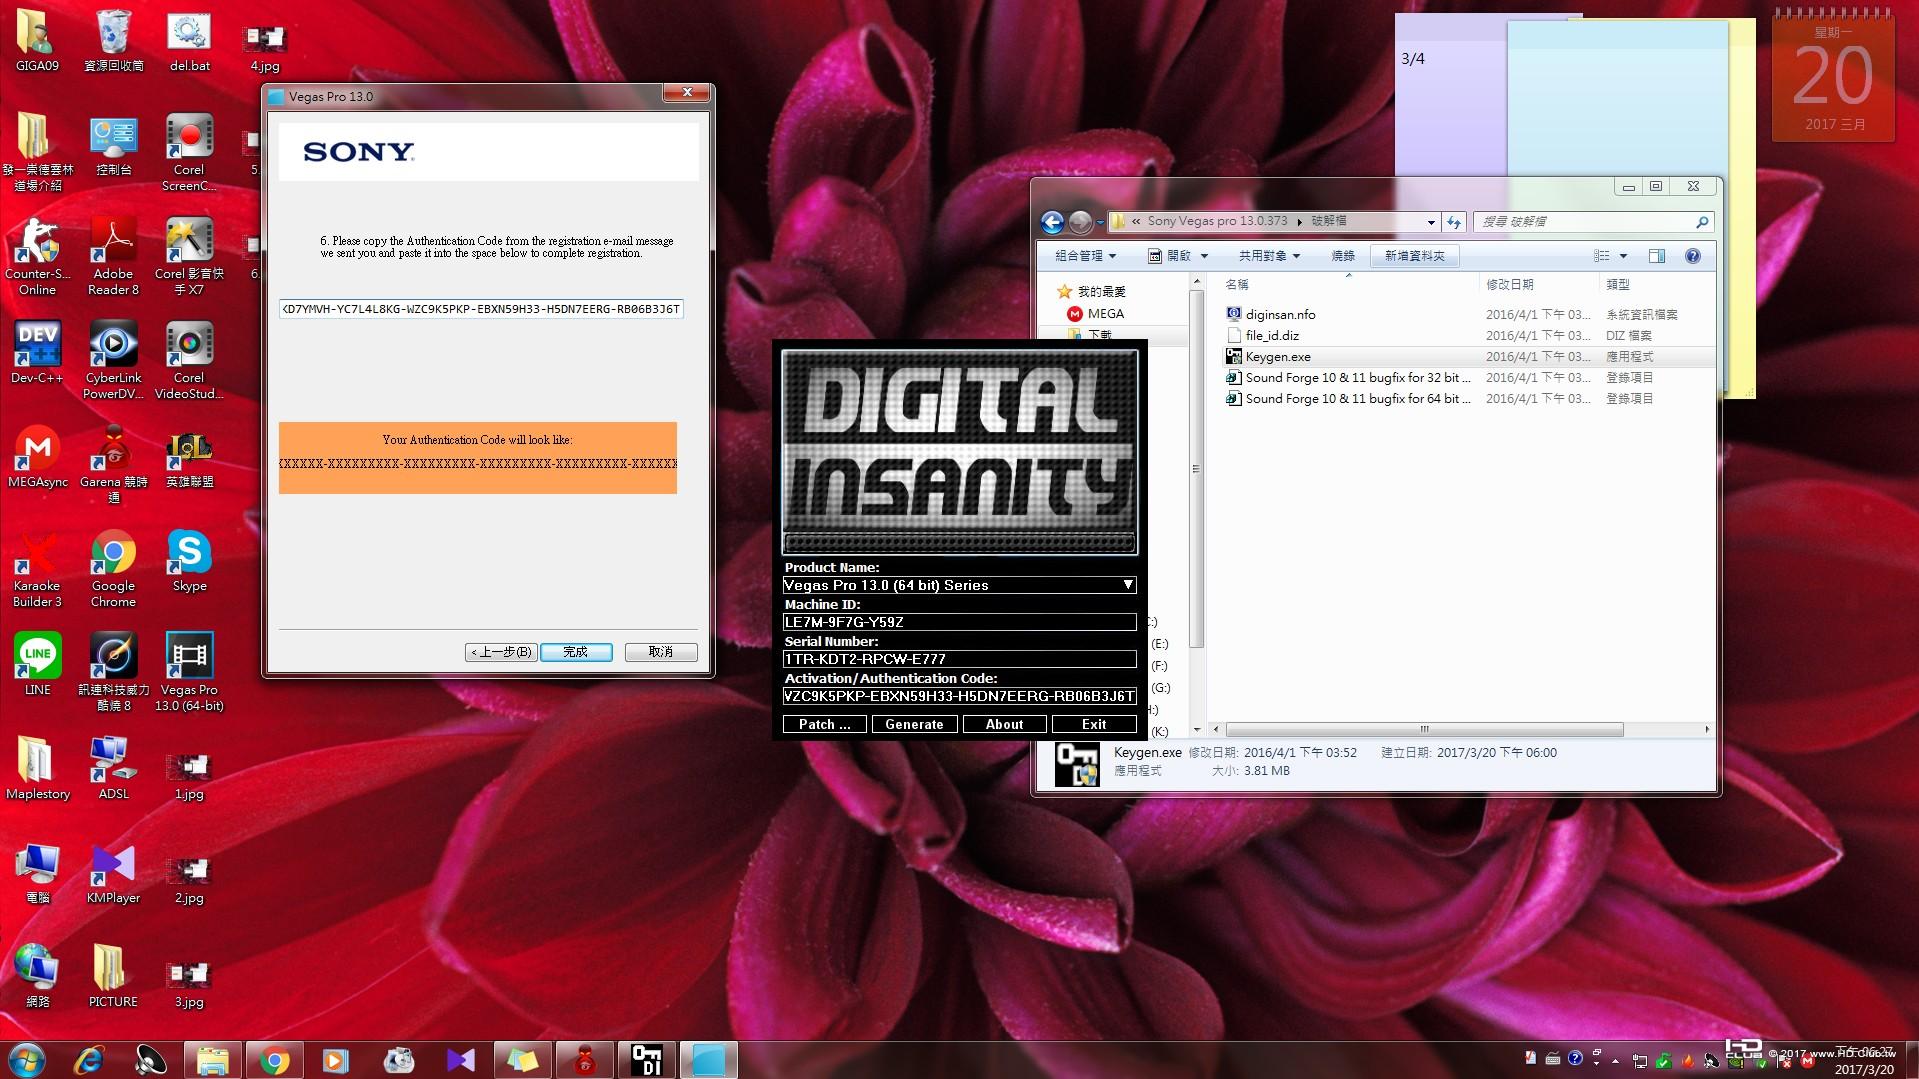Click the KMPlayer desktop shortcut
The image size is (1919, 1079).
pyautogui.click(x=113, y=872)
